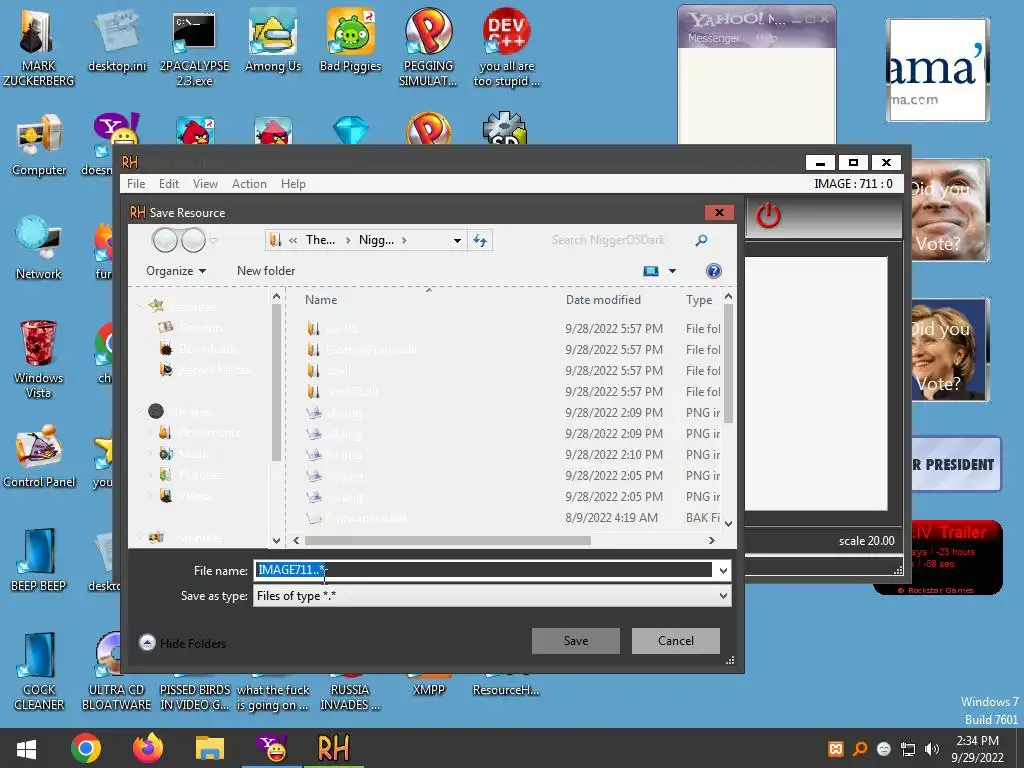Launch Firefox from the taskbar
The image size is (1024, 768).
point(148,748)
